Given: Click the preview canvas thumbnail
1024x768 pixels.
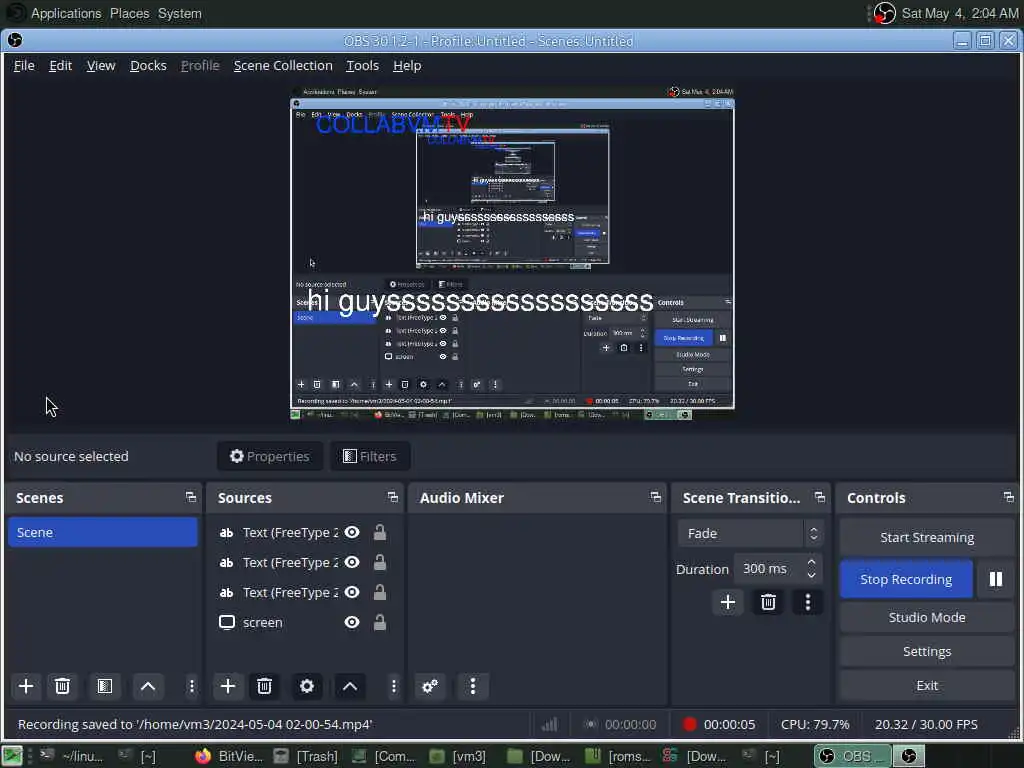Looking at the screenshot, I should pos(512,253).
